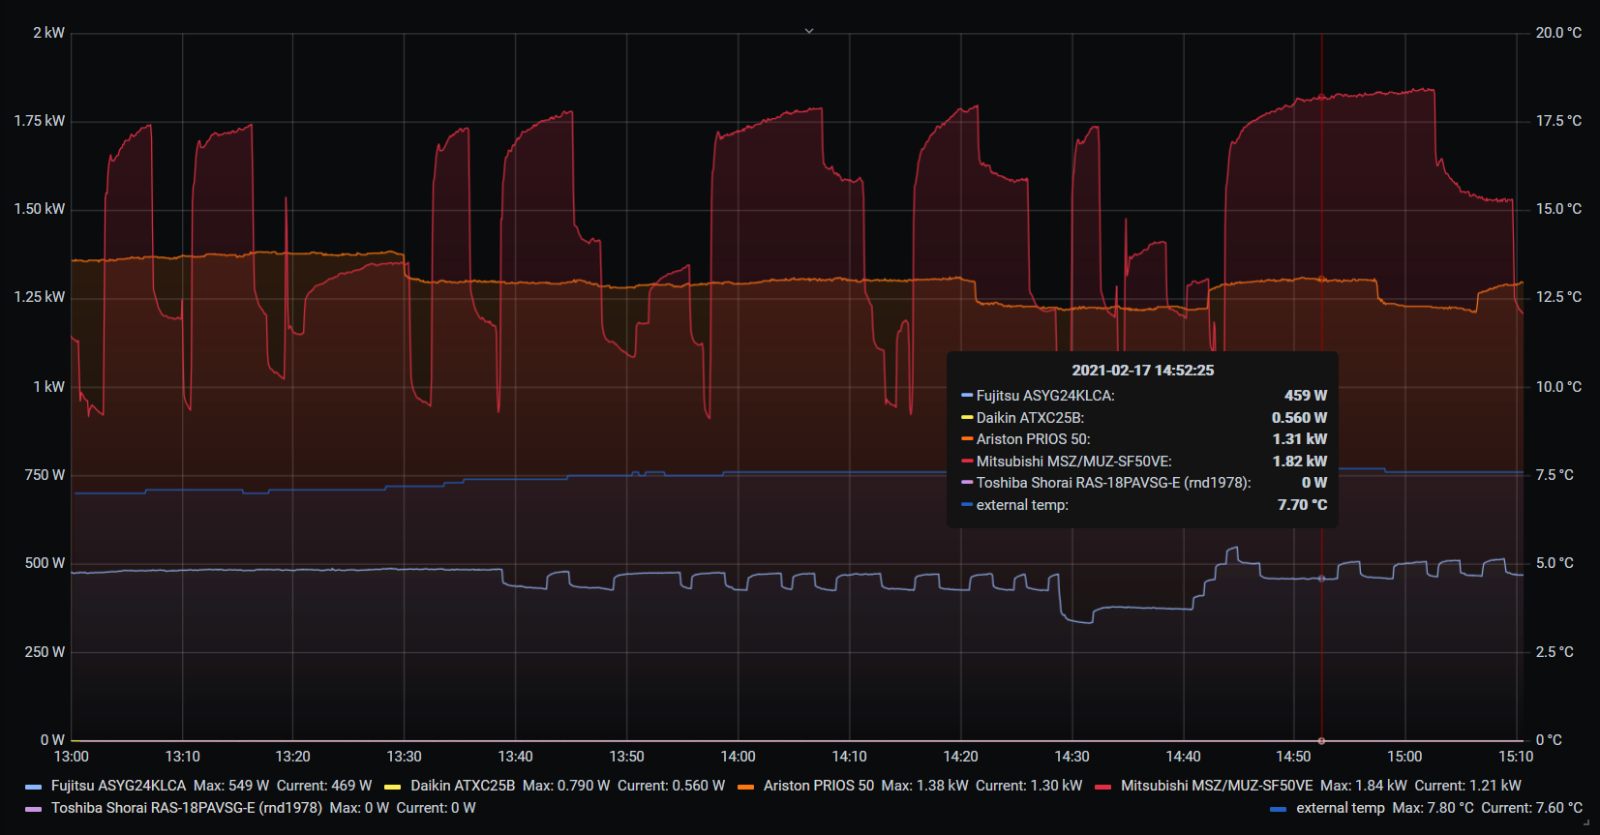The height and width of the screenshot is (835, 1600).
Task: Click the external temp legend value "Current: 7.60 °C"
Action: (1532, 808)
